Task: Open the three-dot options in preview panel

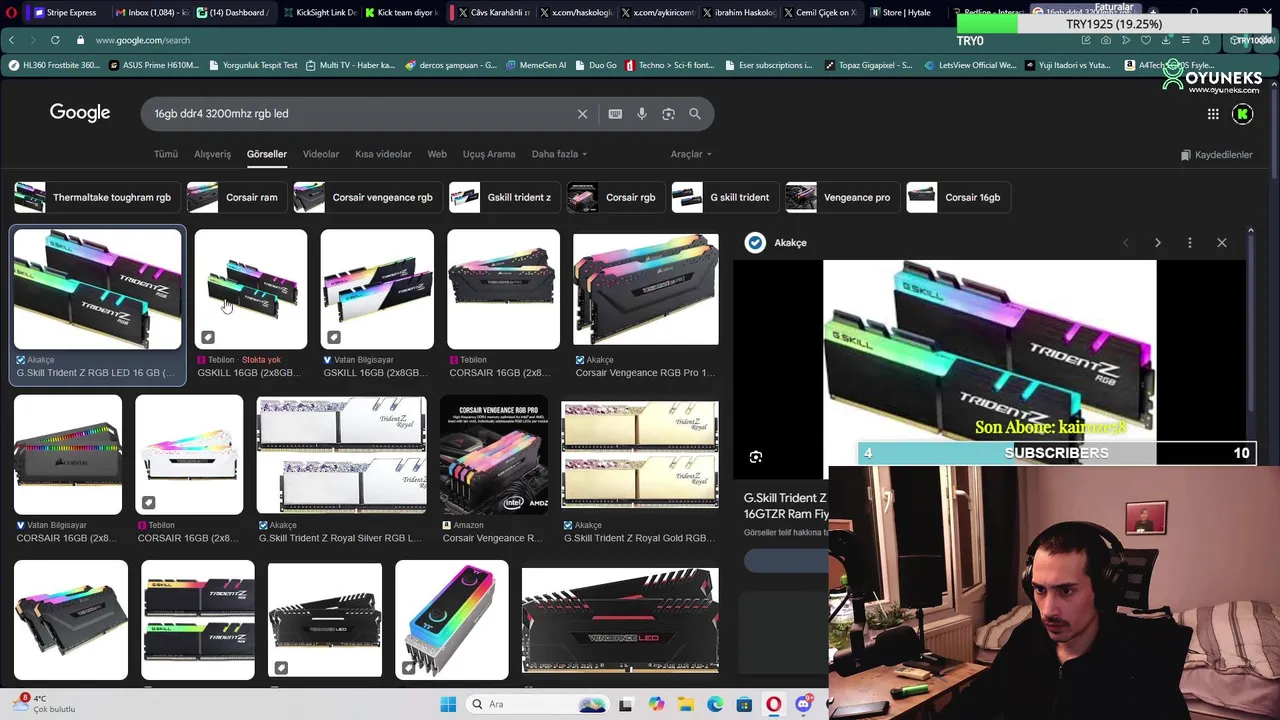Action: click(x=1190, y=243)
